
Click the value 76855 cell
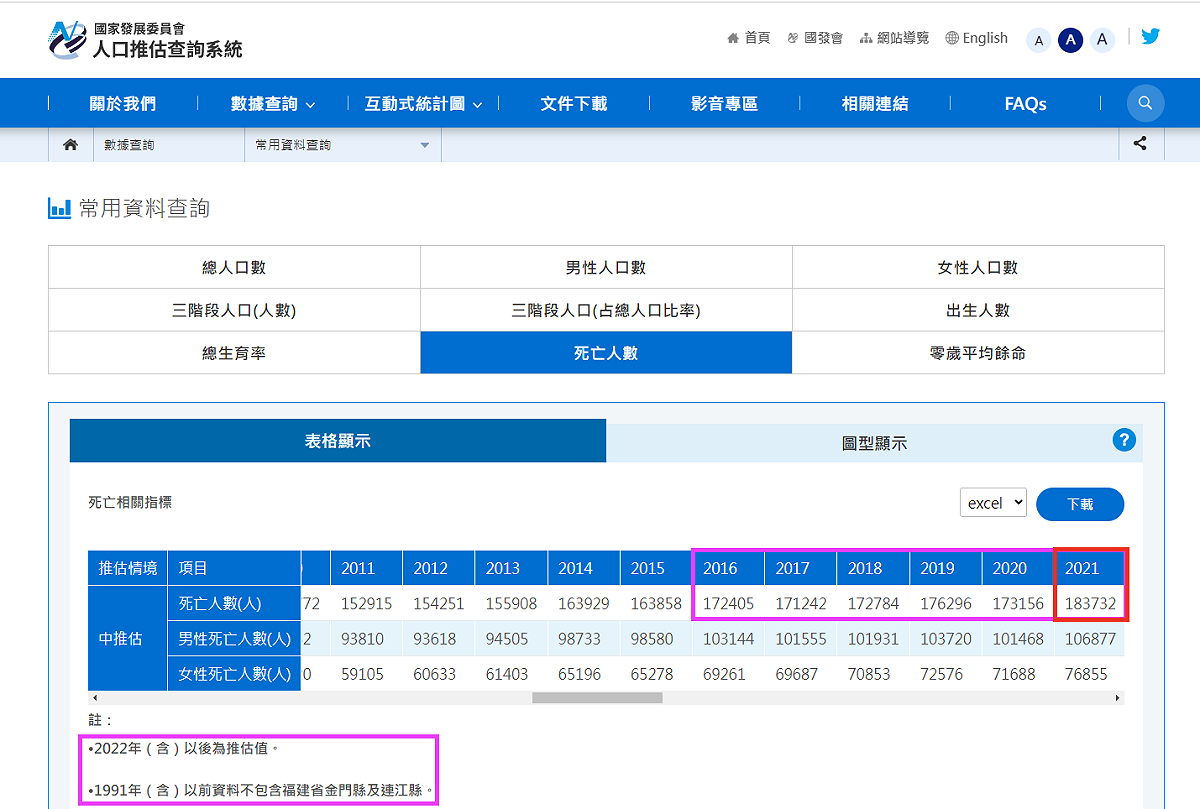[x=1090, y=674]
